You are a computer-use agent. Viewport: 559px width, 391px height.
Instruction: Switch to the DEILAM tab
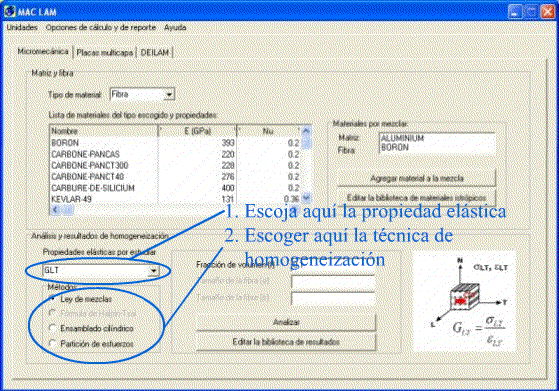[x=154, y=52]
